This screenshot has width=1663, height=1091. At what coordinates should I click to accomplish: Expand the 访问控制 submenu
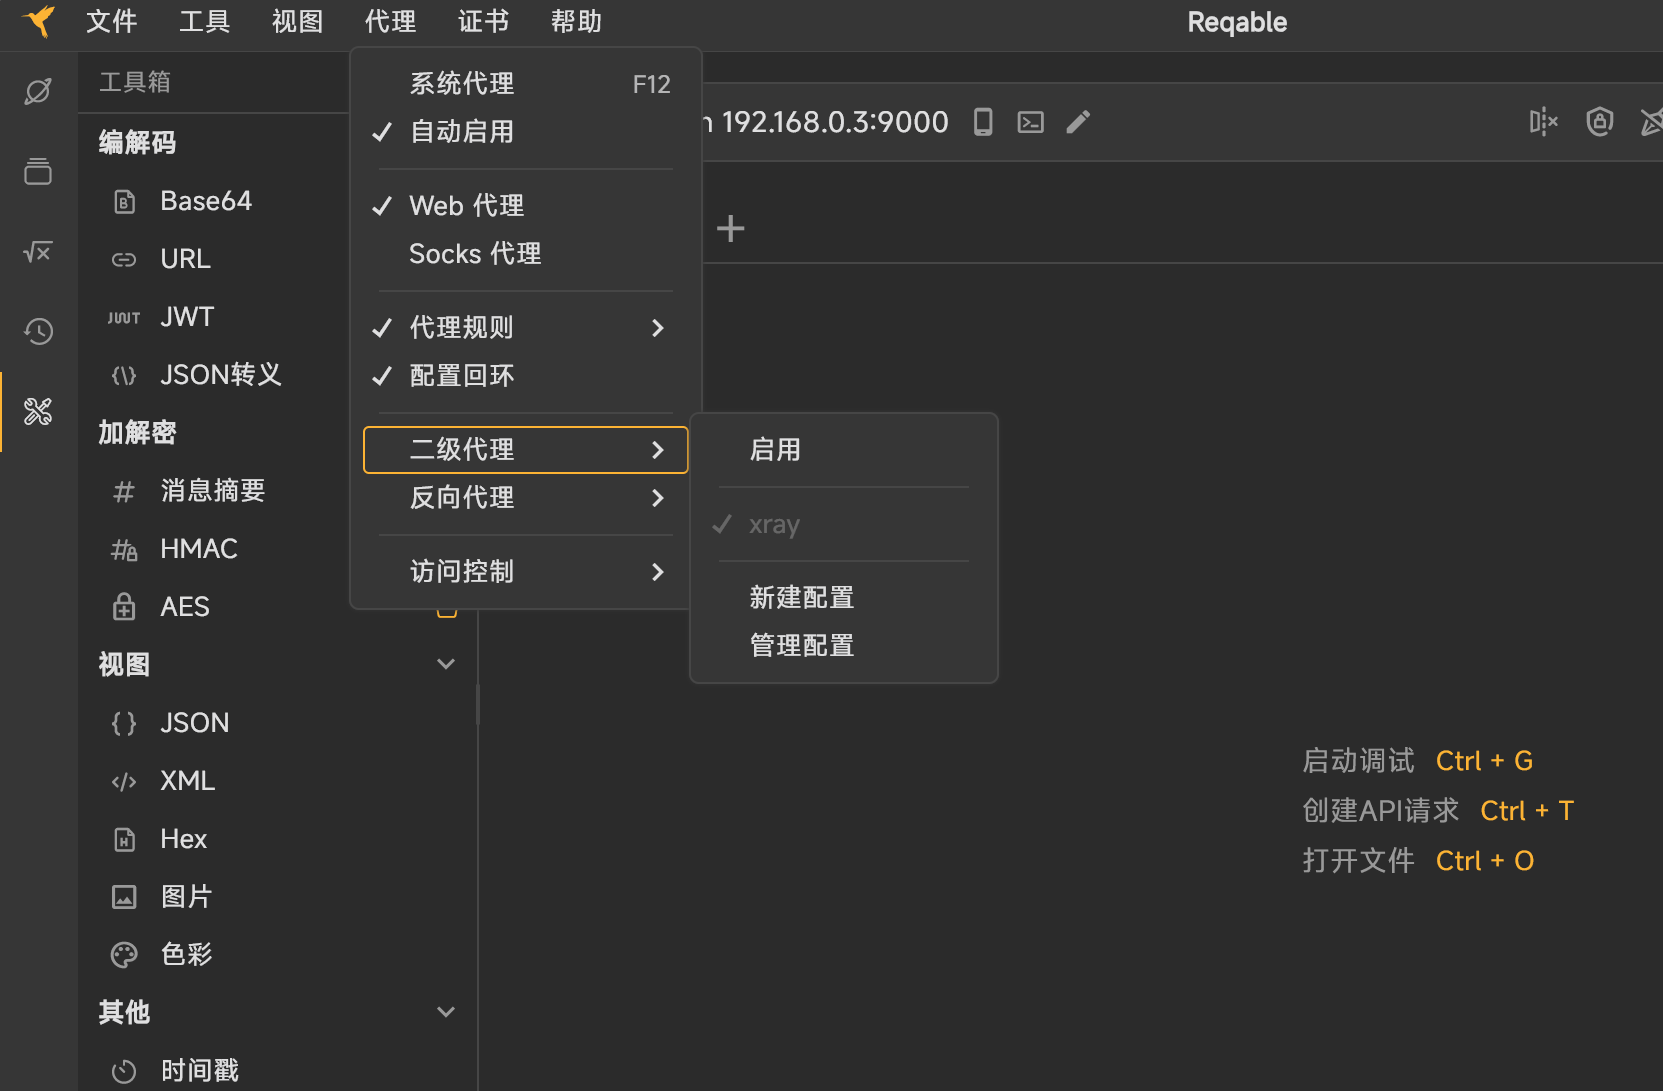(x=462, y=571)
